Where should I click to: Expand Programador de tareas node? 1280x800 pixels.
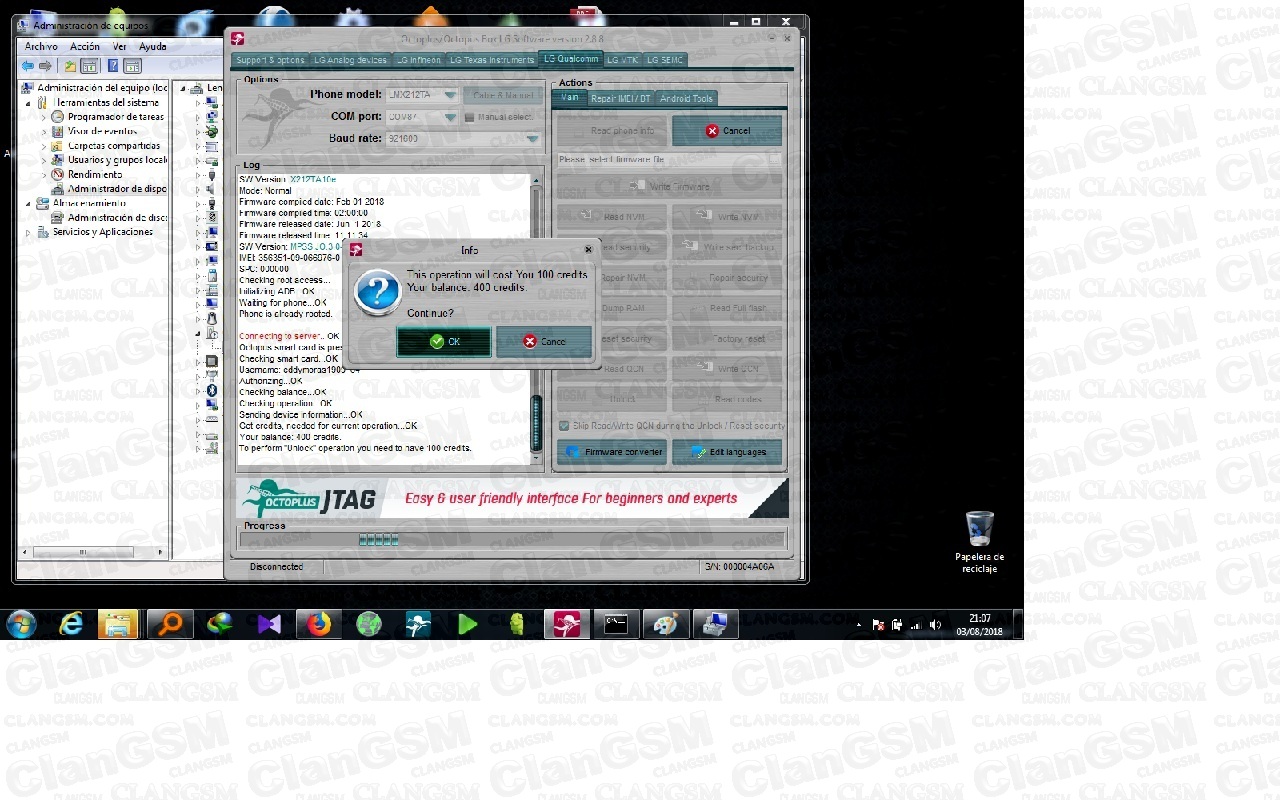(44, 117)
